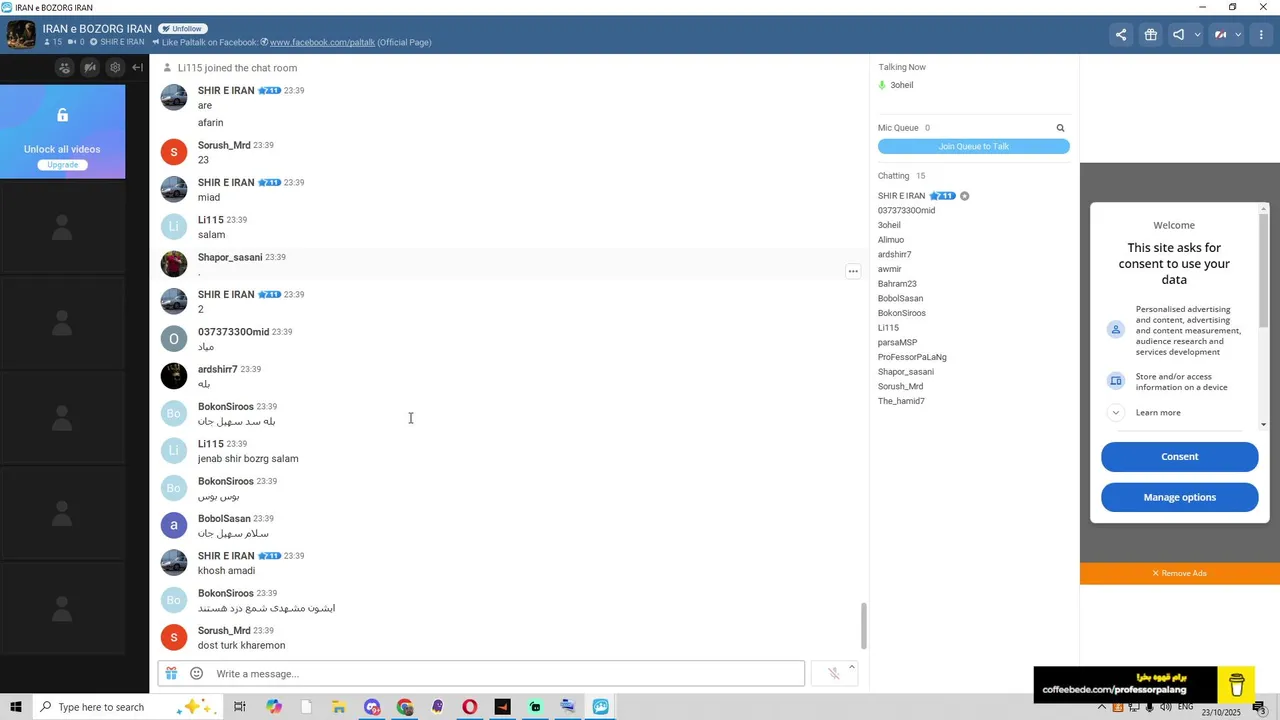The height and width of the screenshot is (720, 1280).
Task: Click Manage options in consent panel
Action: click(1180, 497)
